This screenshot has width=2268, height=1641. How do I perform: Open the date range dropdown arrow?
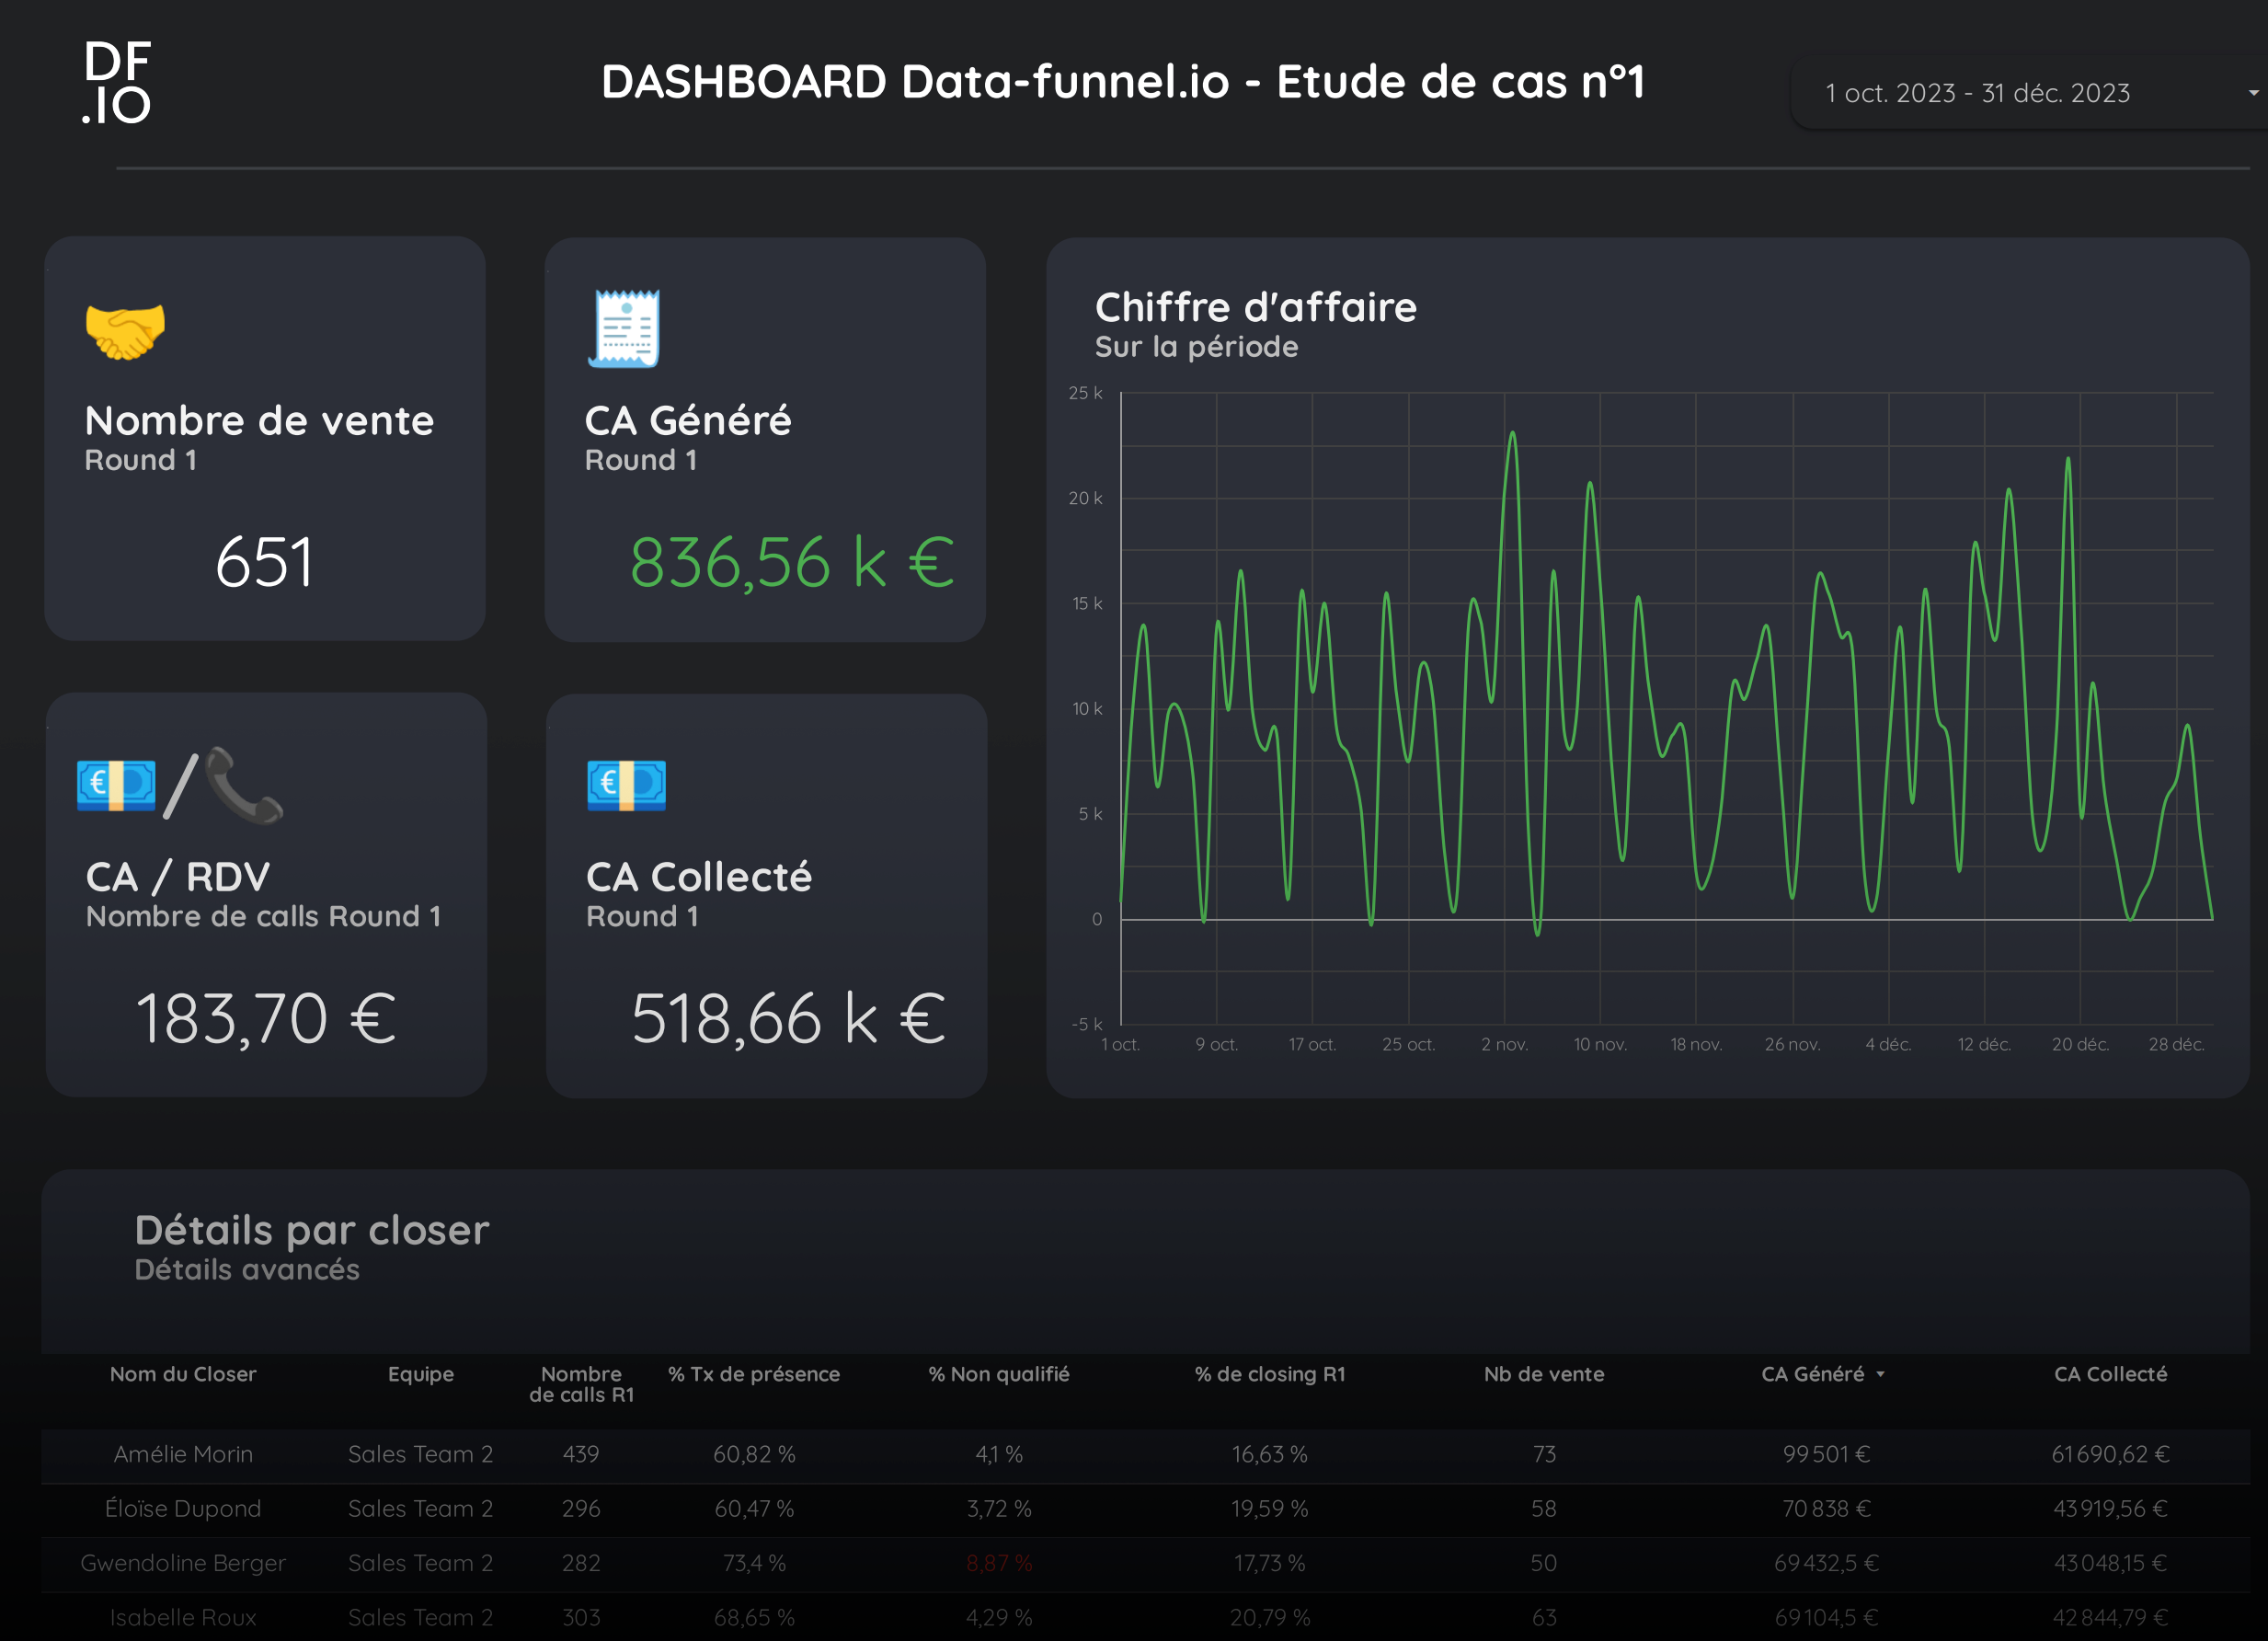(x=2253, y=93)
